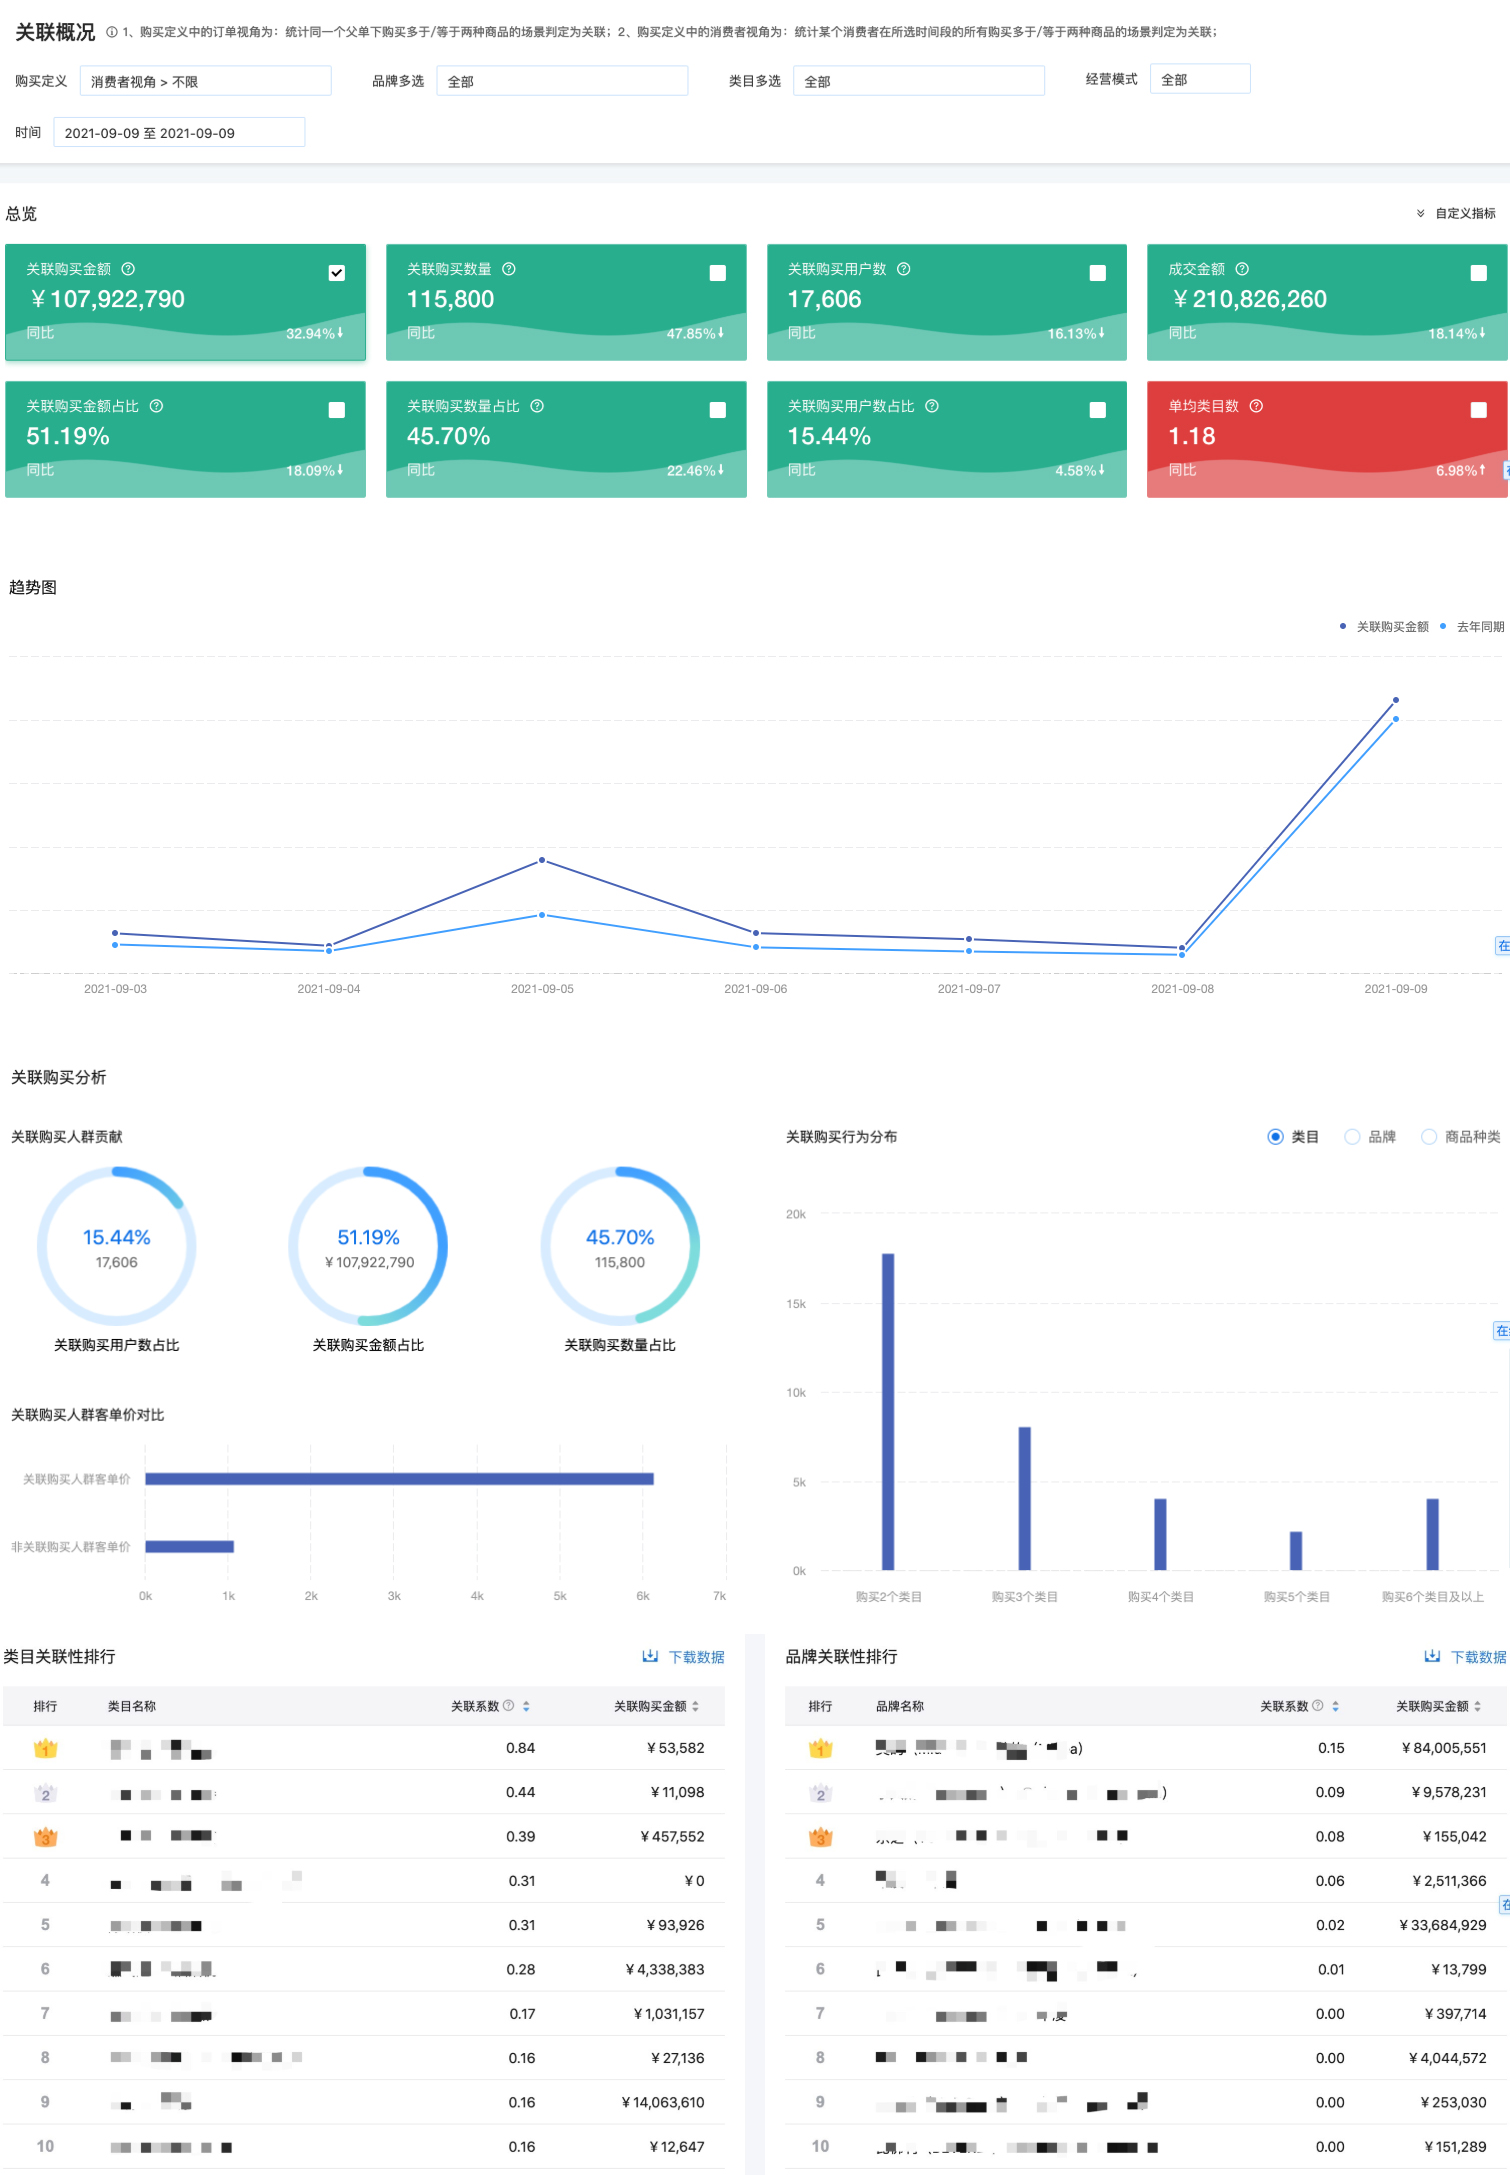
Task: Click the 关联购买数量占比 ring chart
Action: (620, 1247)
